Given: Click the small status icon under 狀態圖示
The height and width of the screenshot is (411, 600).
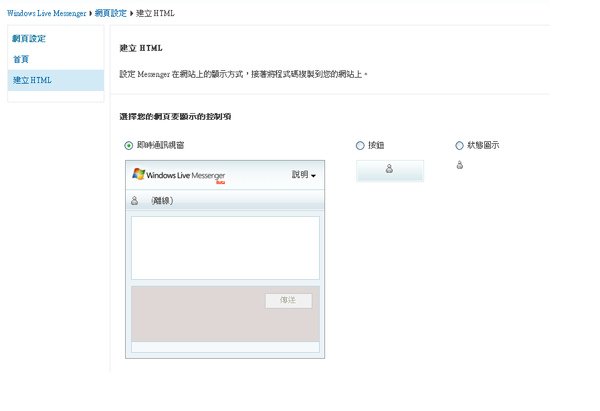Looking at the screenshot, I should (460, 165).
